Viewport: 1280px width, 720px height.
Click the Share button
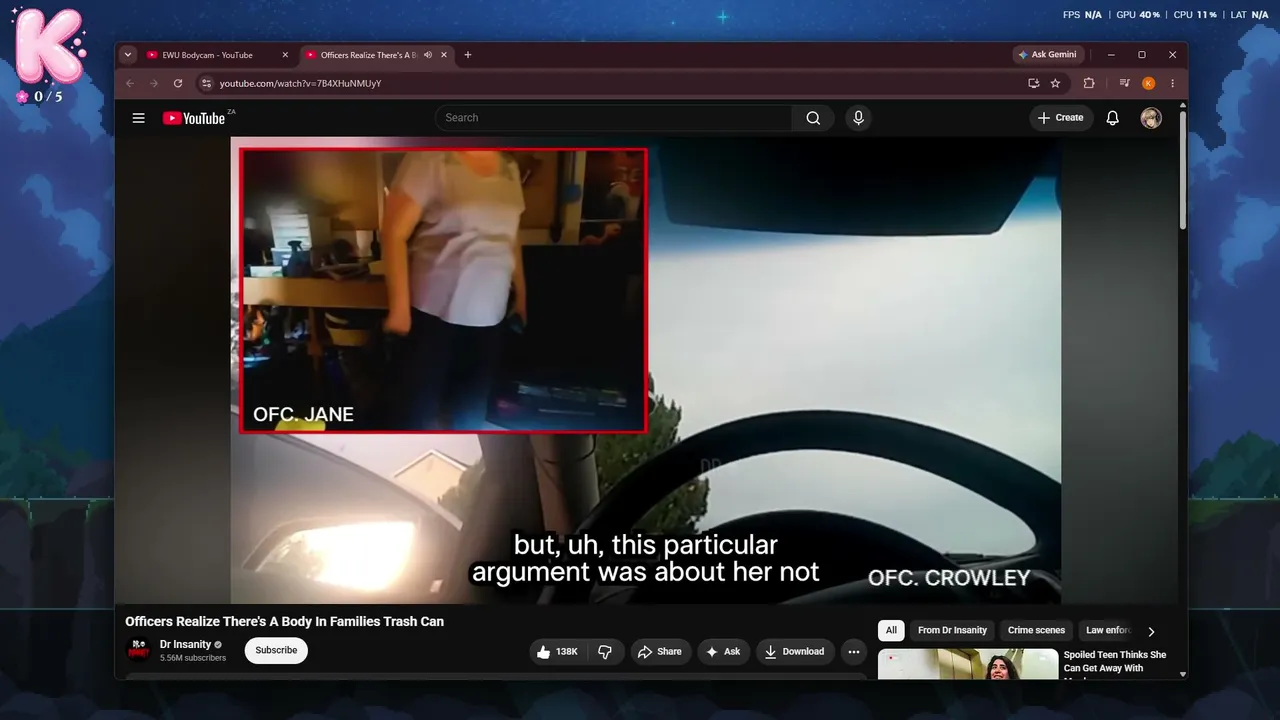point(660,651)
